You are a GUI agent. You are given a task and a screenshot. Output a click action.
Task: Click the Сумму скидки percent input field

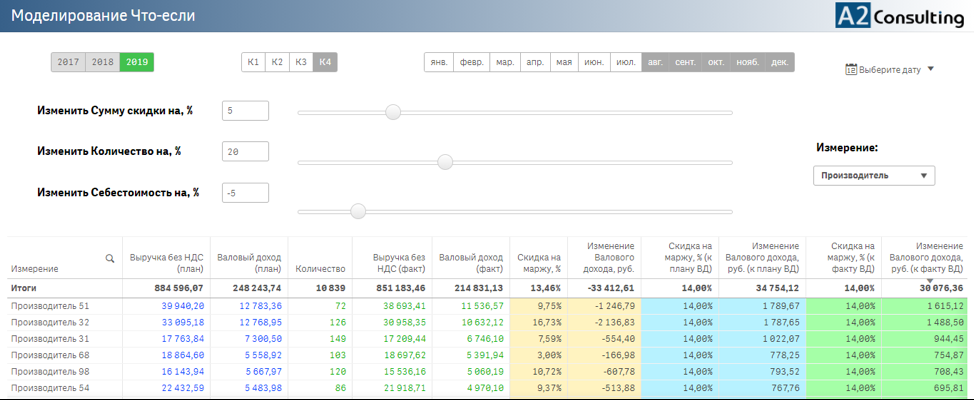246,111
